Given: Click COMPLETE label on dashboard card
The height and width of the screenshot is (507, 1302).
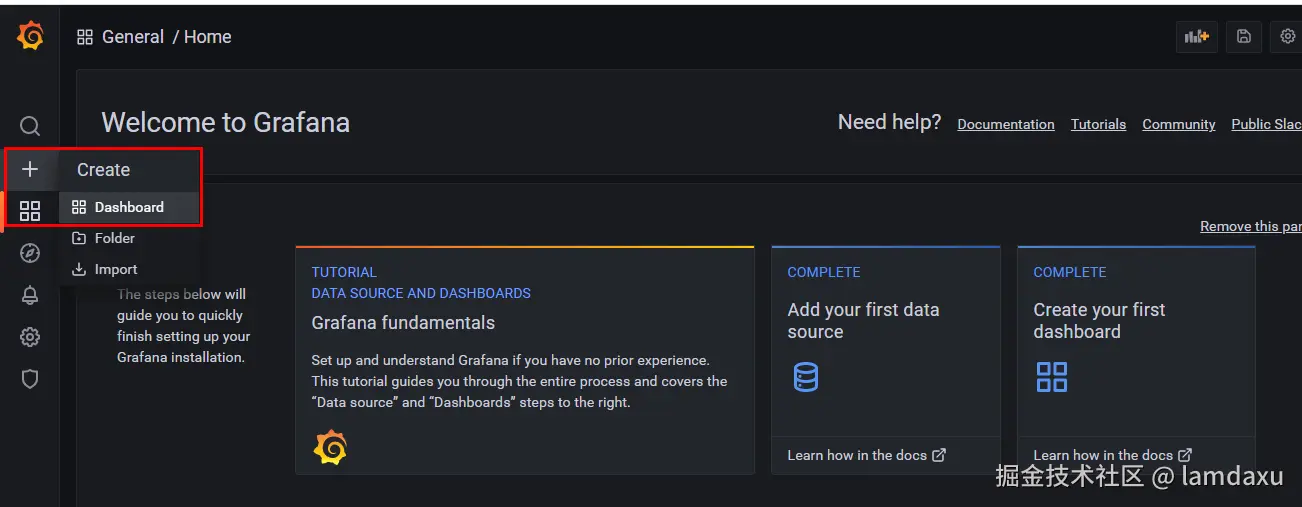Looking at the screenshot, I should [x=1070, y=272].
